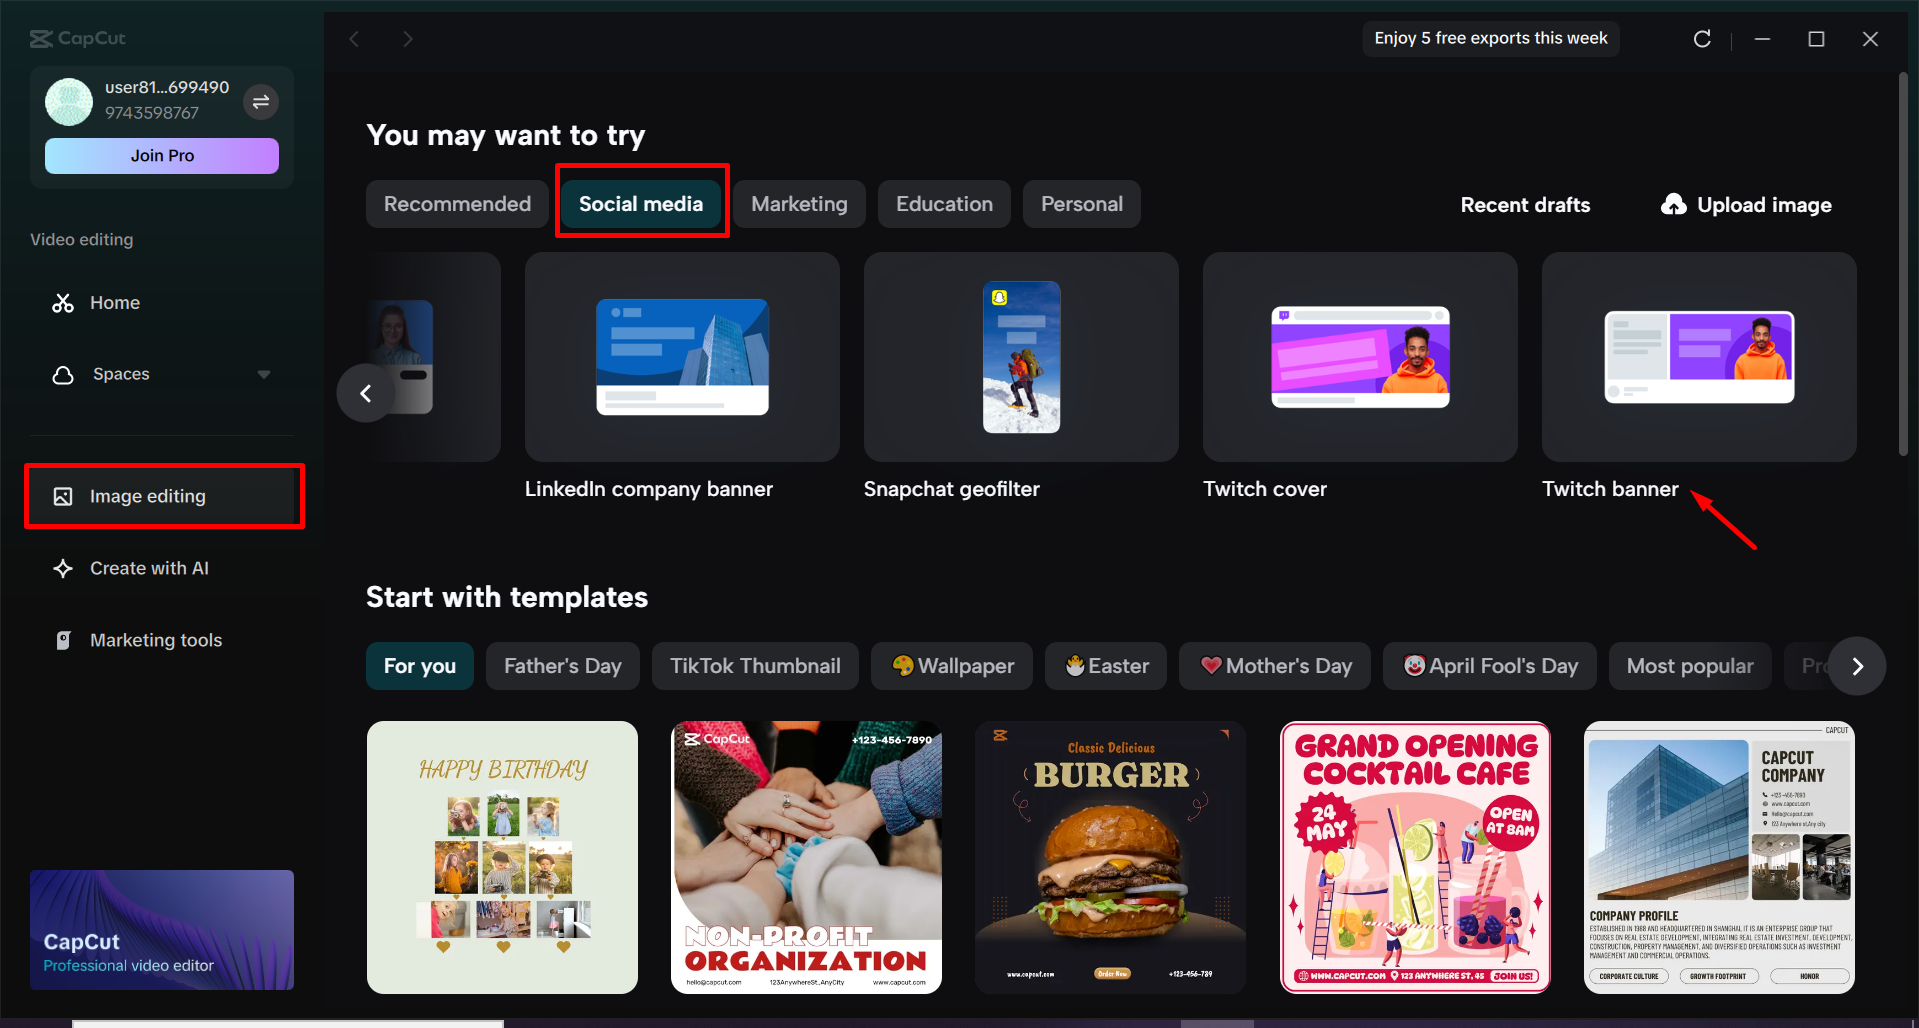This screenshot has width=1919, height=1028.
Task: Click the account switch icon beside the username
Action: click(261, 102)
